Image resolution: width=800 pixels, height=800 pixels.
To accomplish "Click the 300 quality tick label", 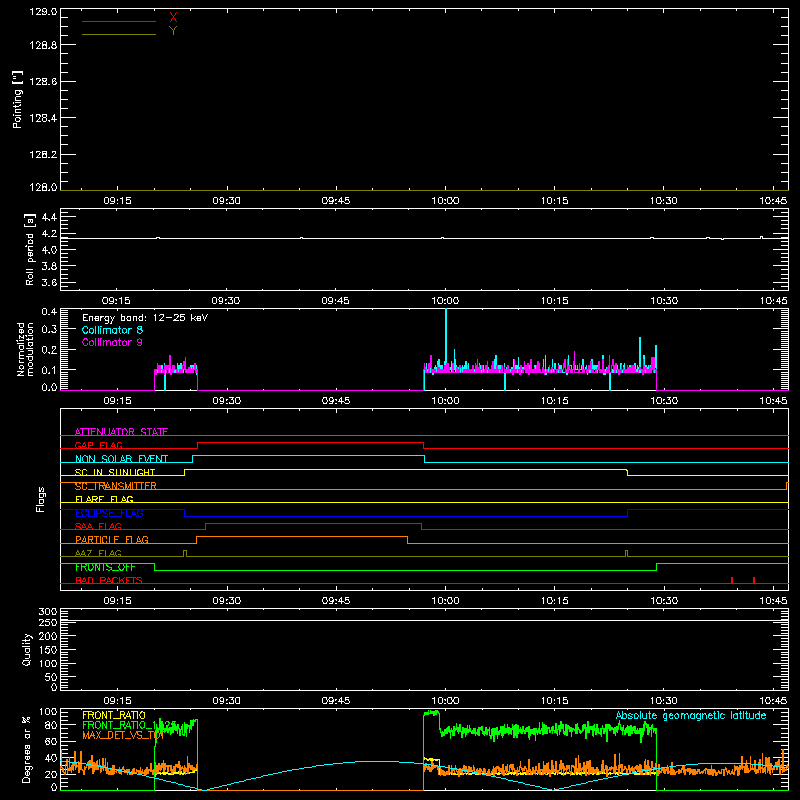I will pyautogui.click(x=47, y=612).
